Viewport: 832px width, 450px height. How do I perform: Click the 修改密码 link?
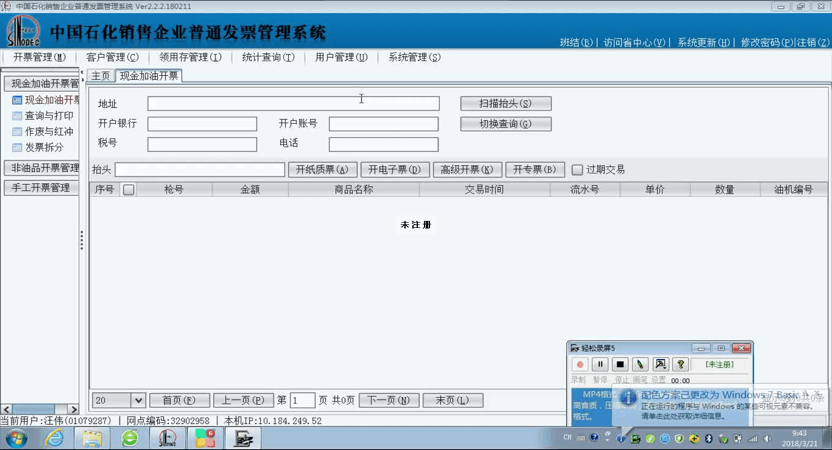(x=767, y=42)
